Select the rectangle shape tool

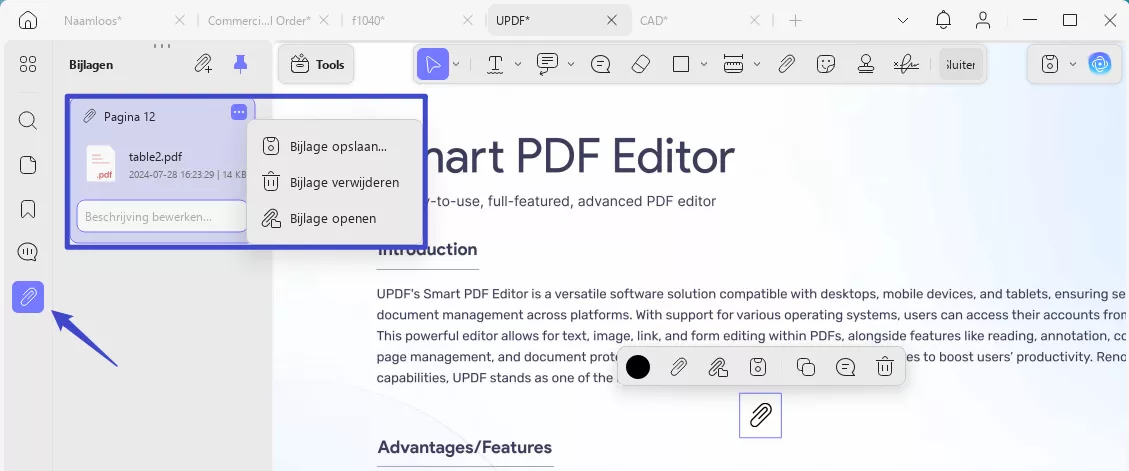click(x=680, y=64)
